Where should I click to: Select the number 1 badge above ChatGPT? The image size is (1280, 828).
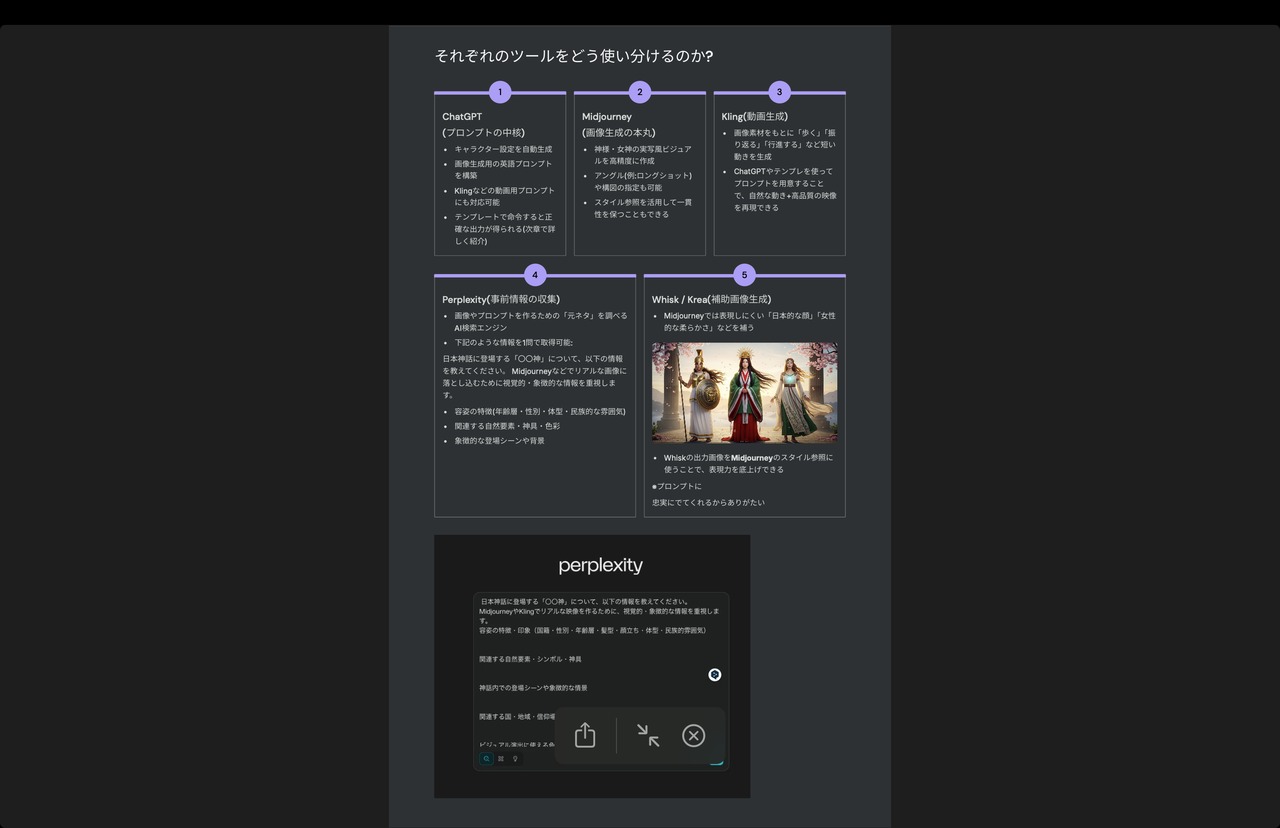coord(500,93)
